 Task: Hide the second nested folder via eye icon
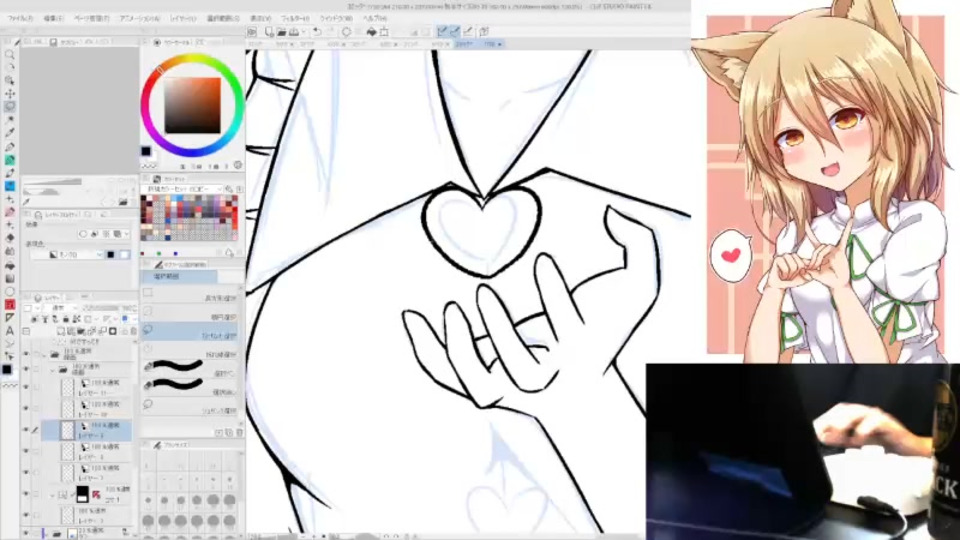pyautogui.click(x=26, y=369)
